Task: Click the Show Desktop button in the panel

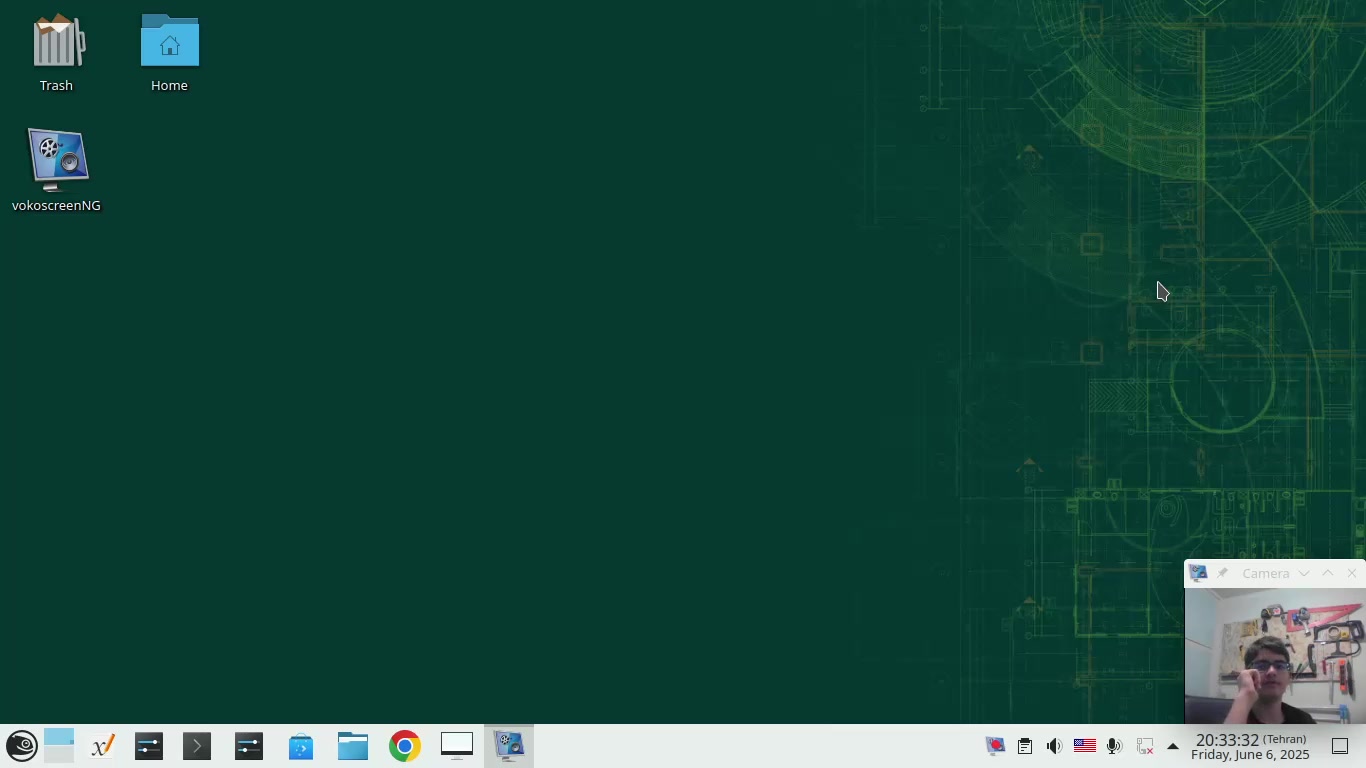Action: click(1340, 746)
